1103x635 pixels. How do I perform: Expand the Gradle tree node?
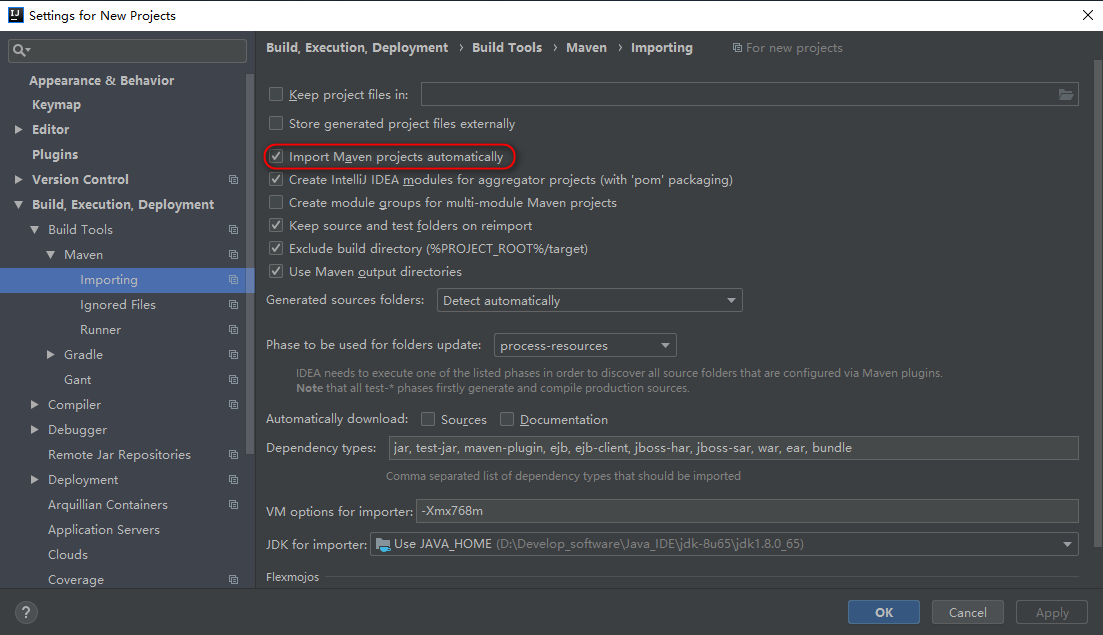(51, 354)
